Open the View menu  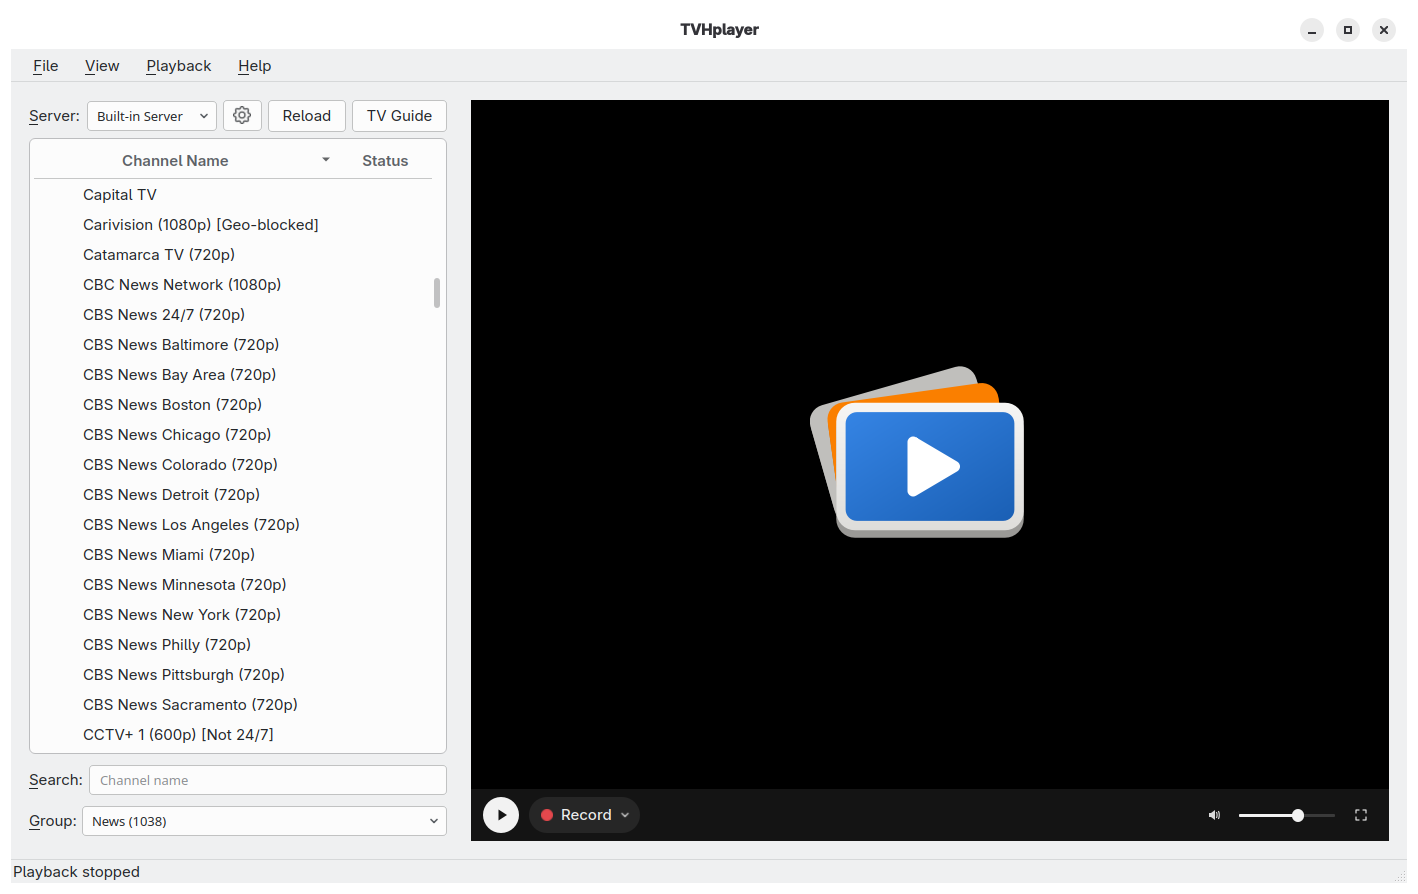[102, 66]
